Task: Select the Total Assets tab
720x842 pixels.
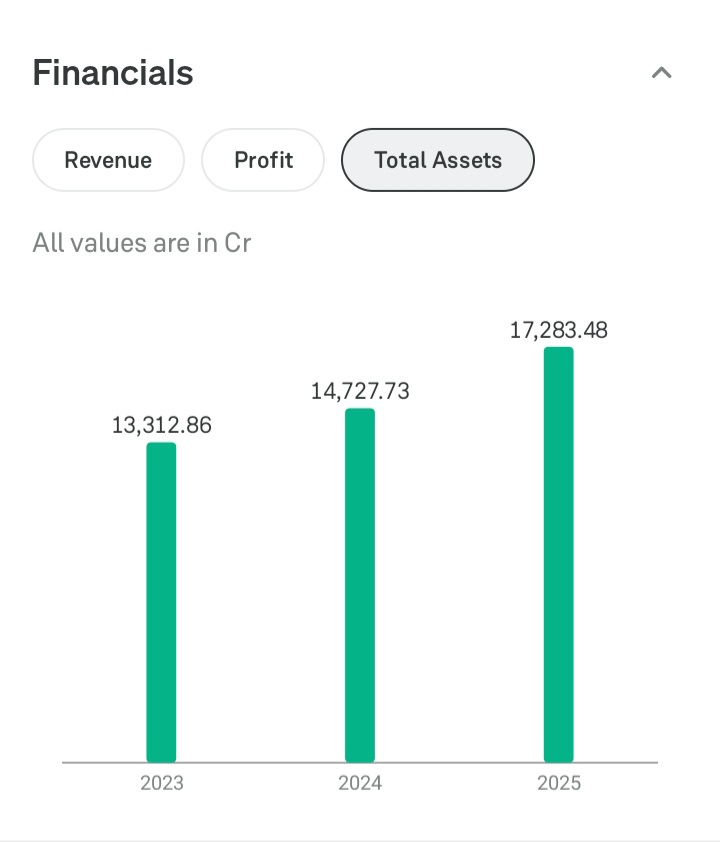Action: (438, 160)
